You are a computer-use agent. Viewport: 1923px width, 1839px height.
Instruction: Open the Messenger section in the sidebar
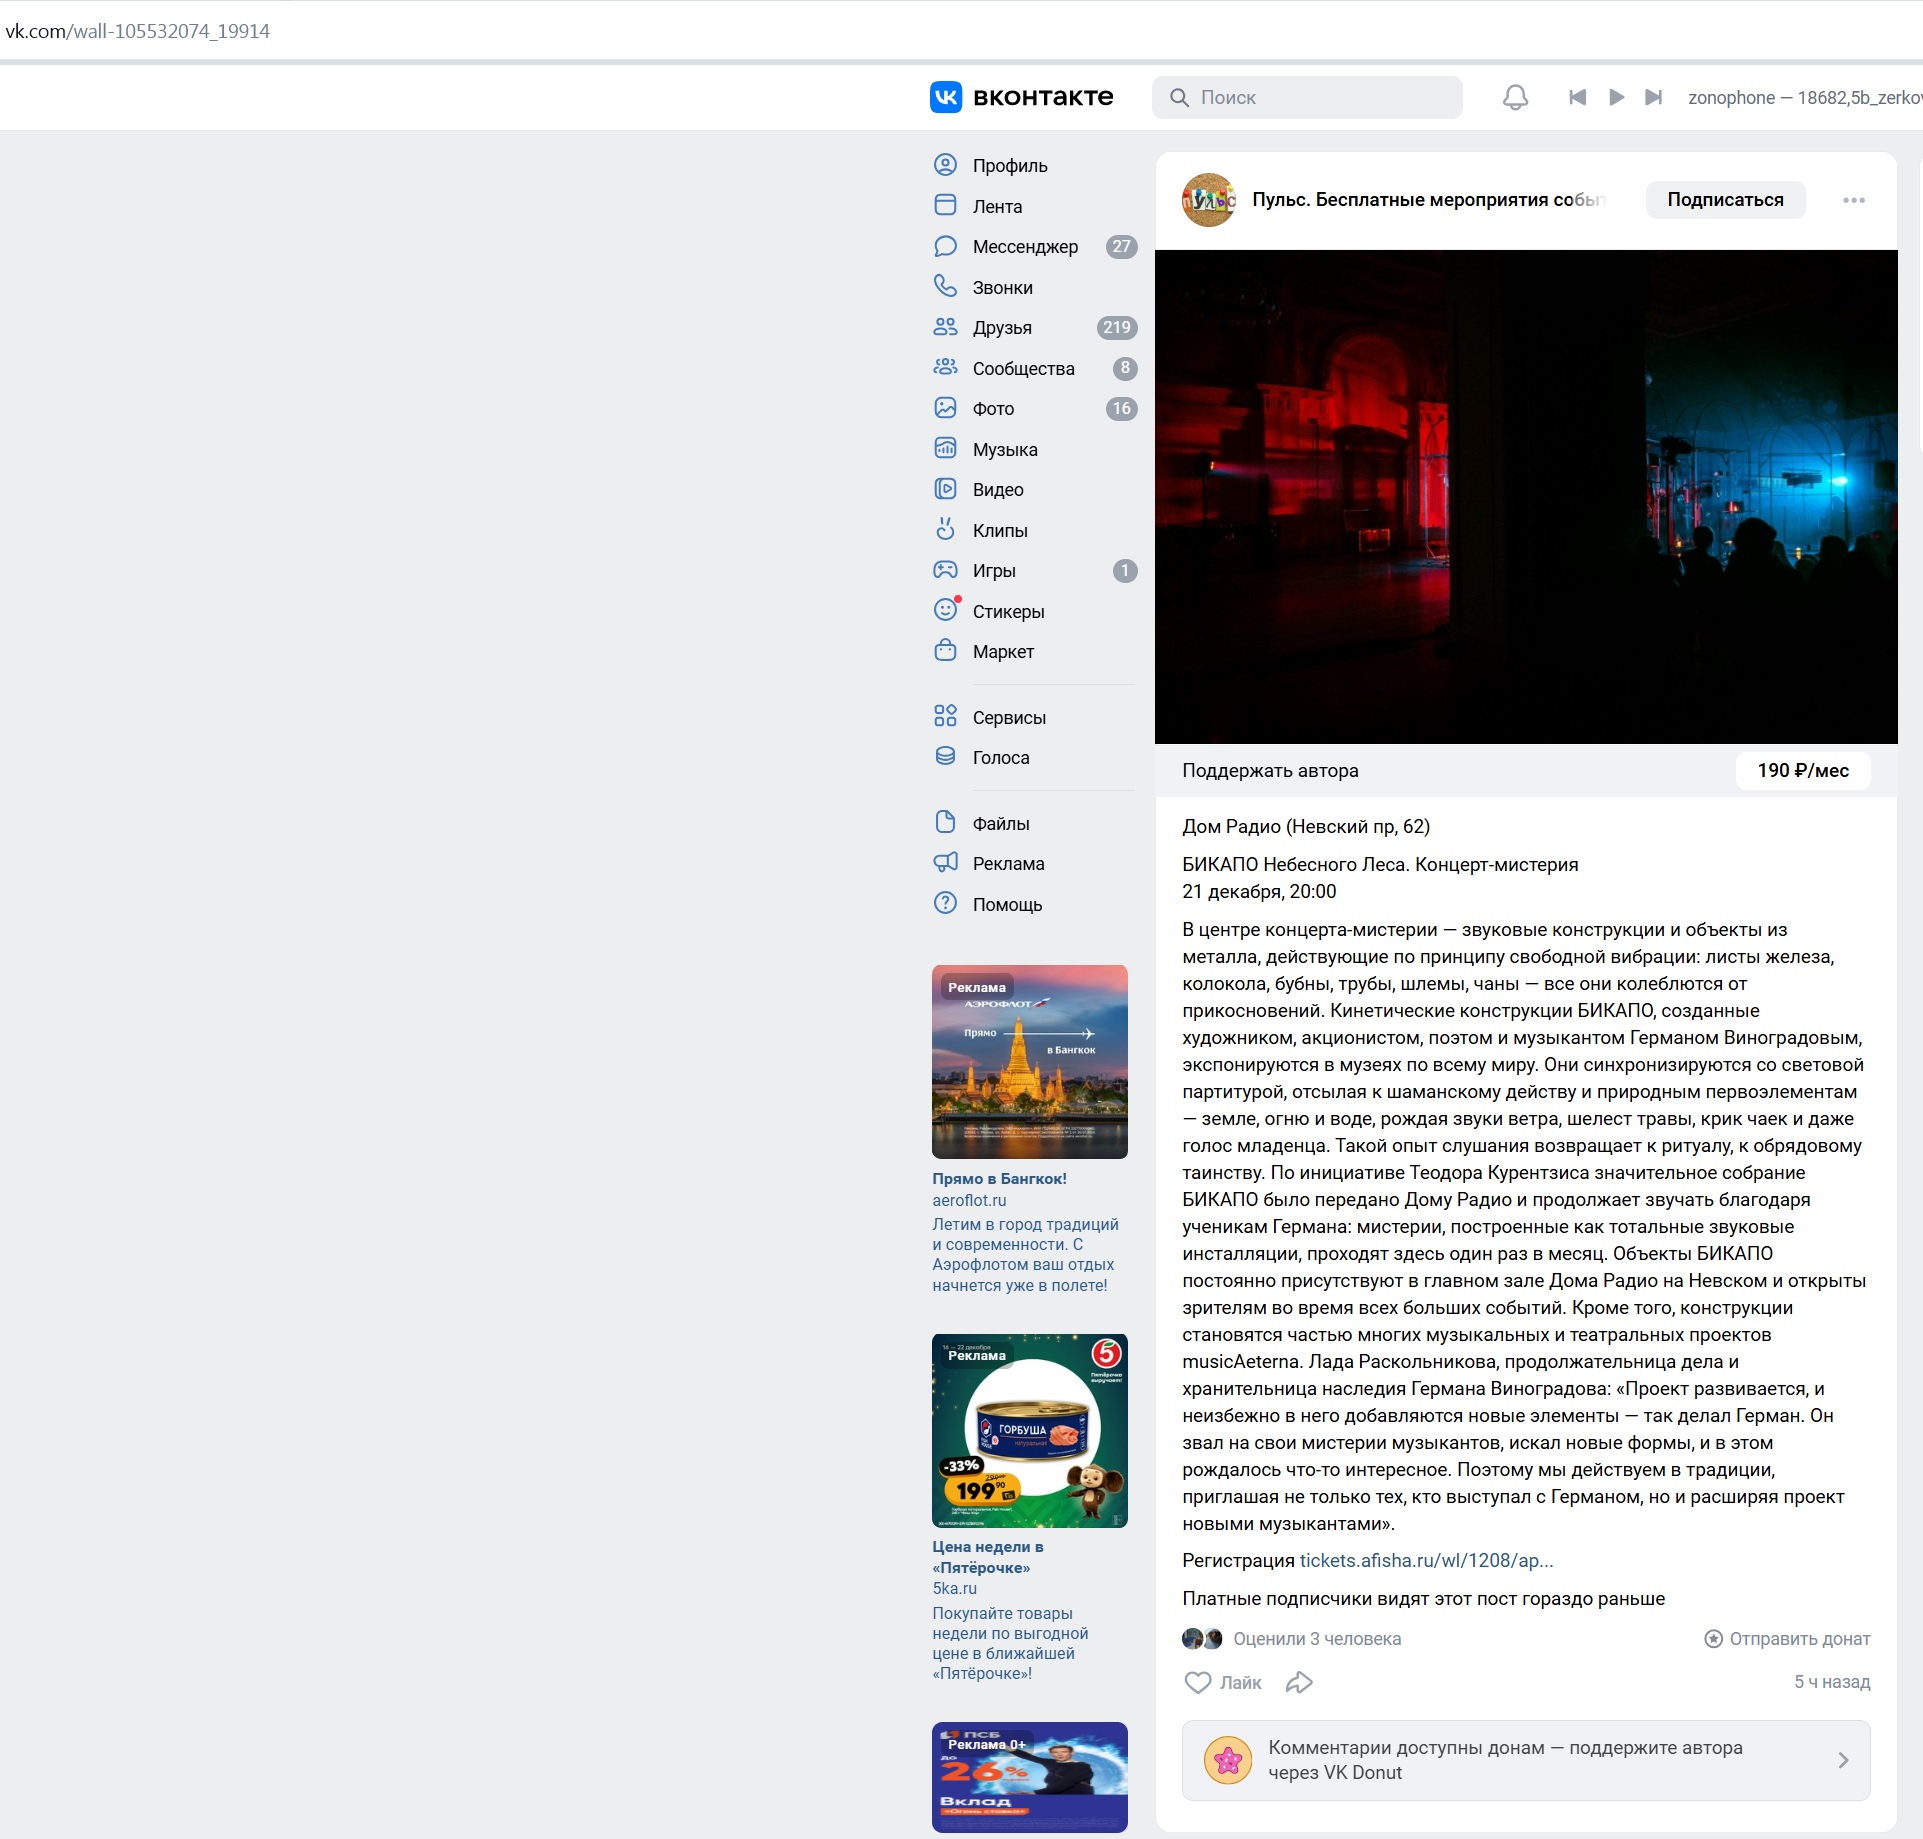(1024, 247)
